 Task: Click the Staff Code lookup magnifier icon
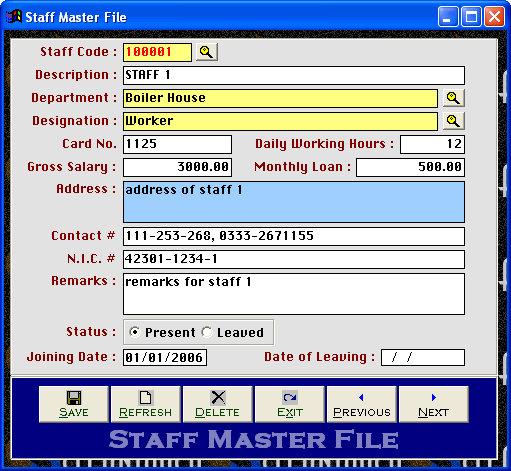tap(207, 52)
